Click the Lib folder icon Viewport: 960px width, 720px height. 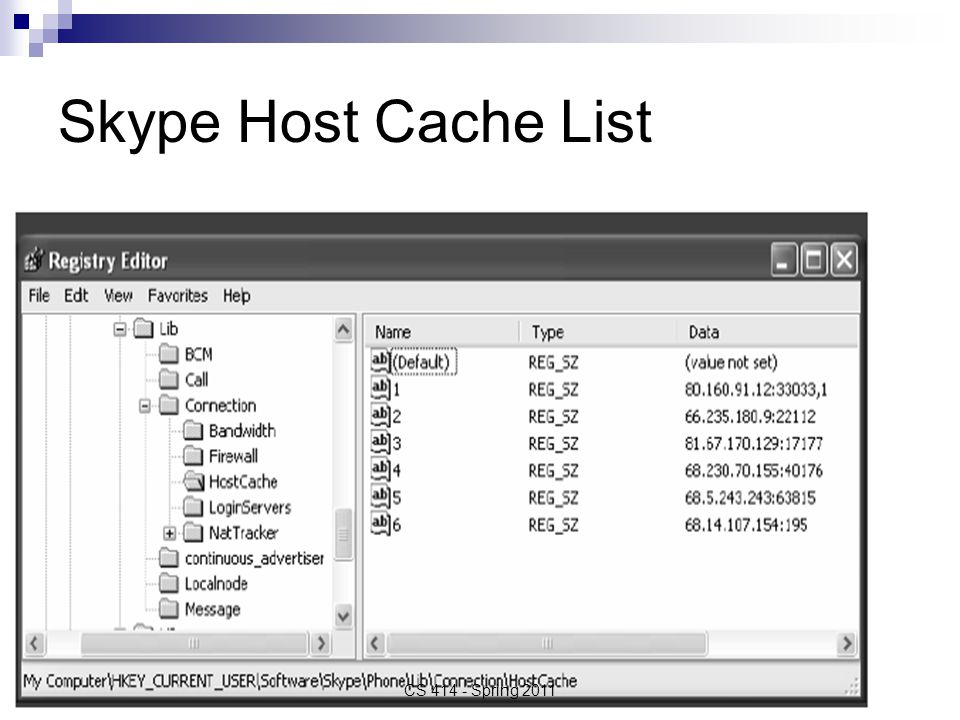point(143,329)
